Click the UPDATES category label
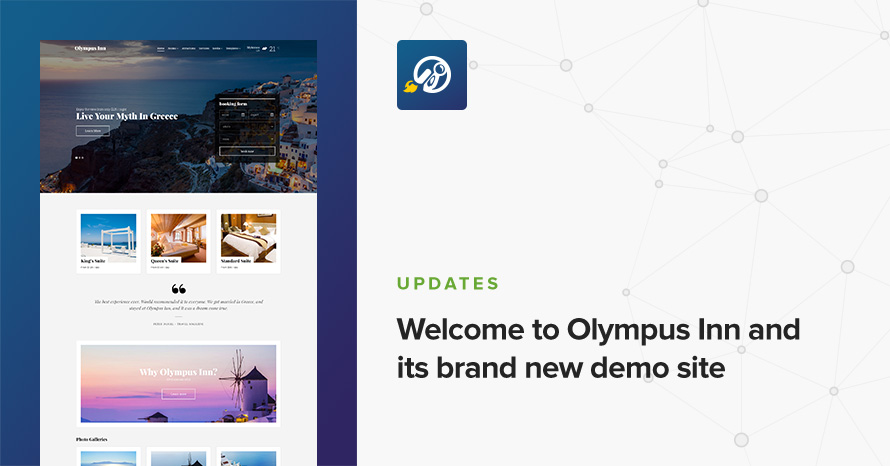The height and width of the screenshot is (466, 890). 448,284
